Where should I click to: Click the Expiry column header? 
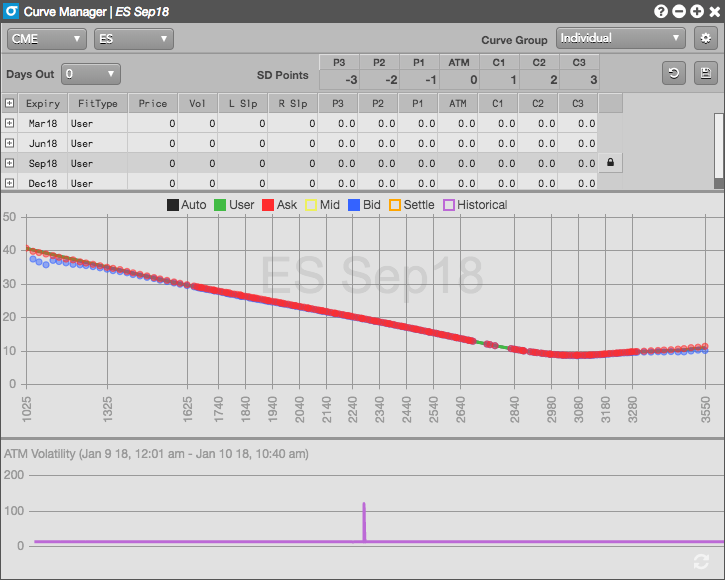[x=43, y=103]
